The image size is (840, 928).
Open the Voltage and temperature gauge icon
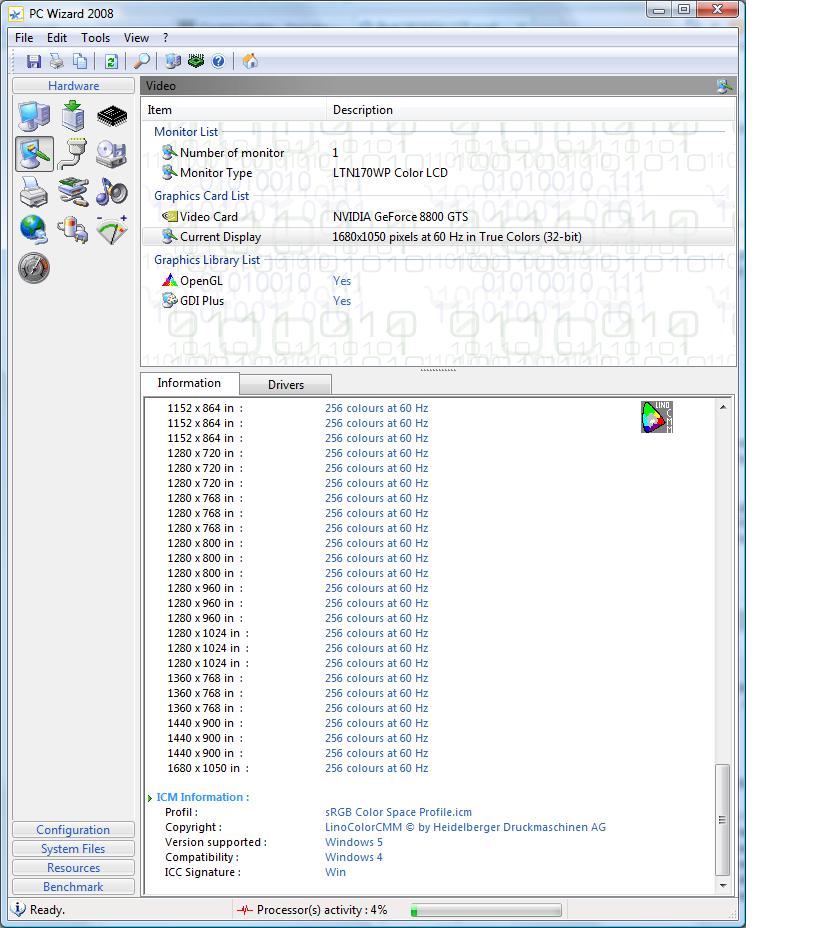point(111,230)
